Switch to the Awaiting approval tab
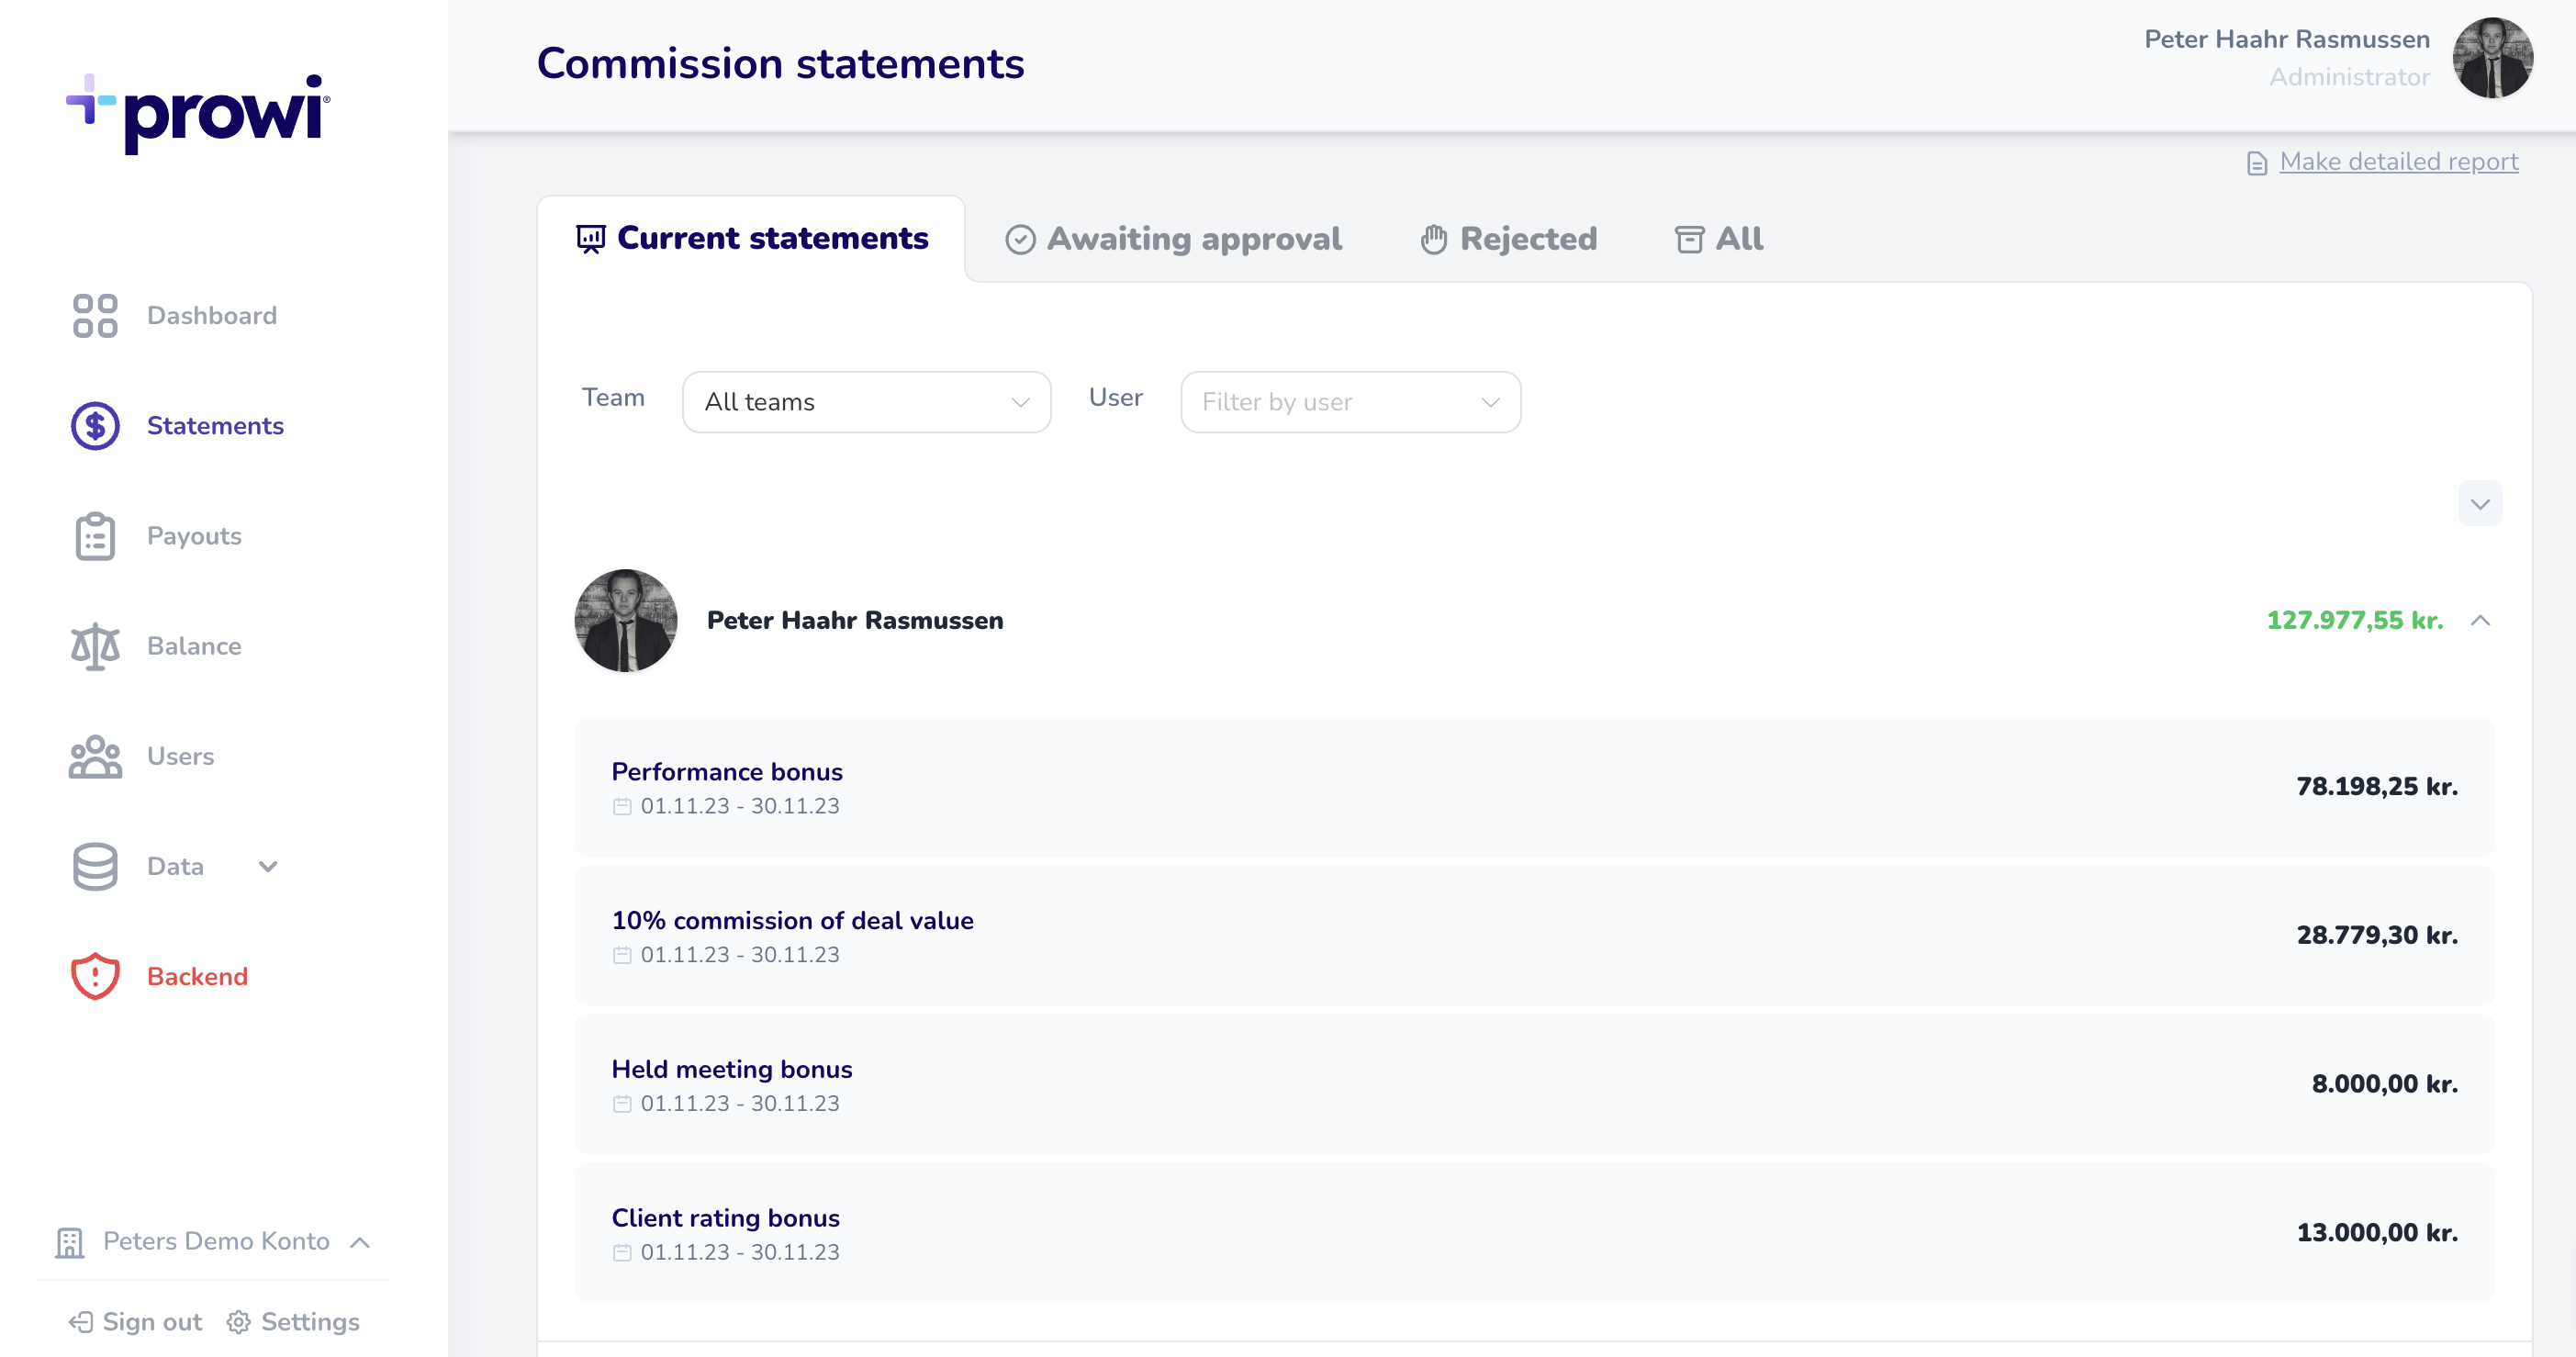The image size is (2576, 1357). (x=1174, y=239)
